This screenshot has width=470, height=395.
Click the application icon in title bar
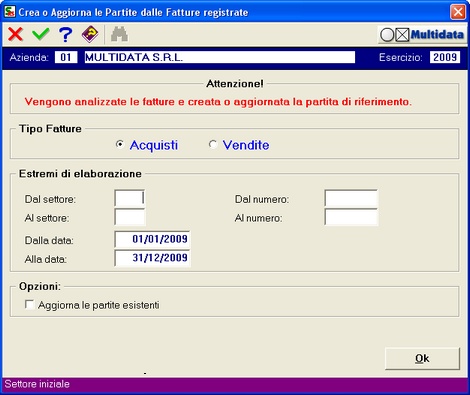10,12
